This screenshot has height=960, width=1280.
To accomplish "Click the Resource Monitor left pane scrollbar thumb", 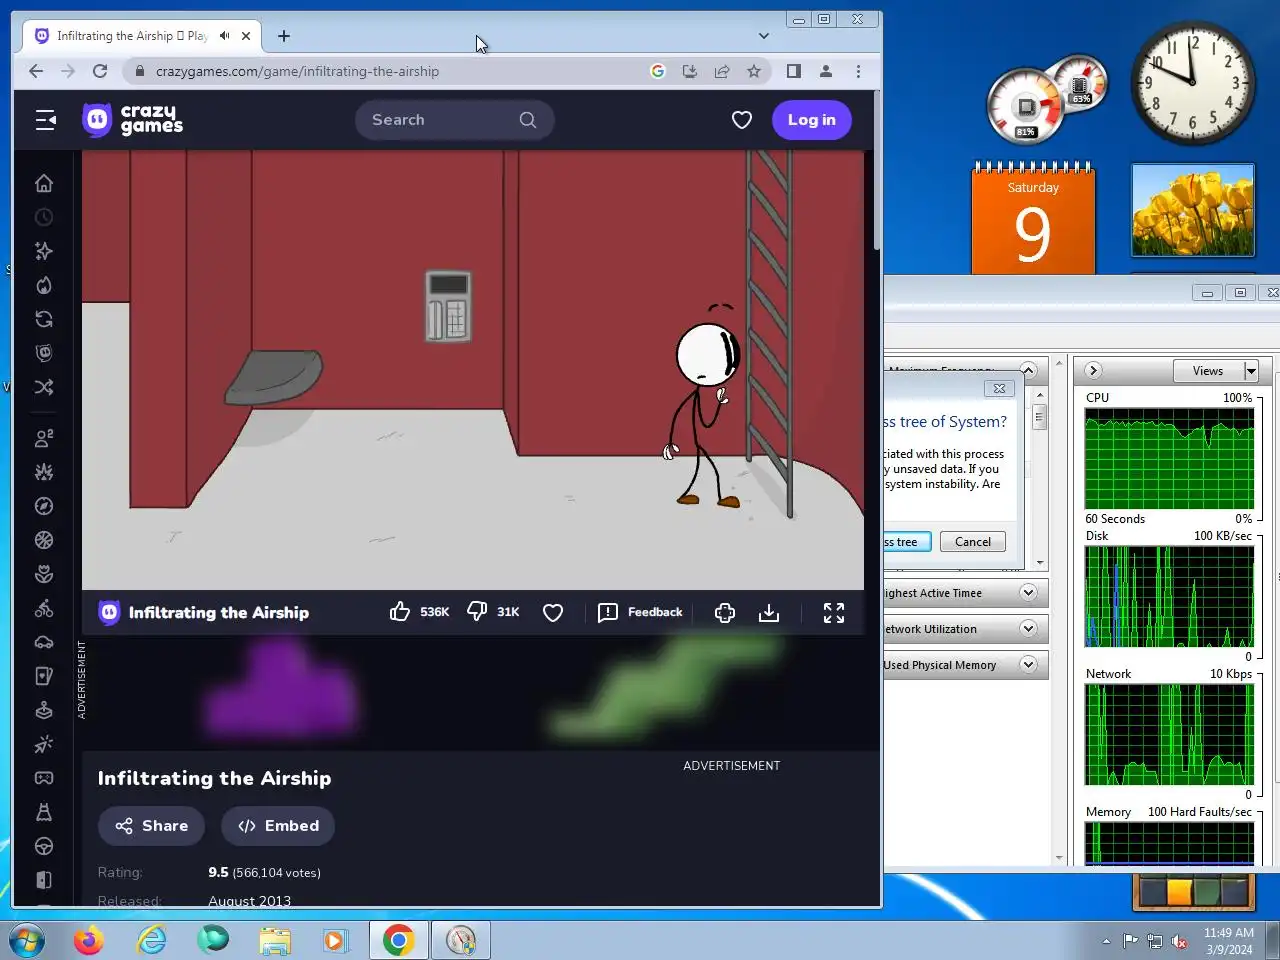I will pos(1040,417).
